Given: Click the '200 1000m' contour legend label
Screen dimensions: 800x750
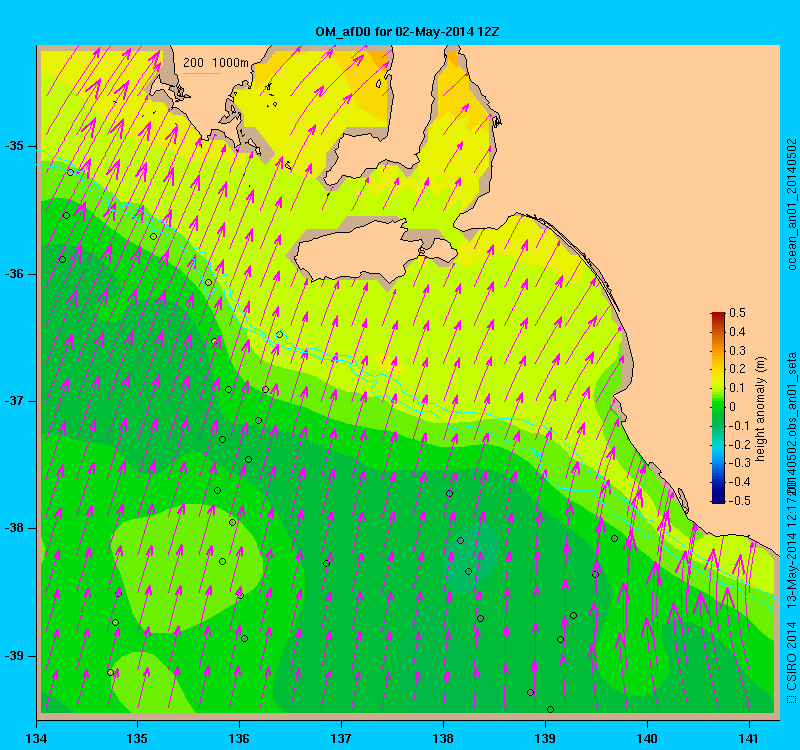Looking at the screenshot, I should point(216,63).
